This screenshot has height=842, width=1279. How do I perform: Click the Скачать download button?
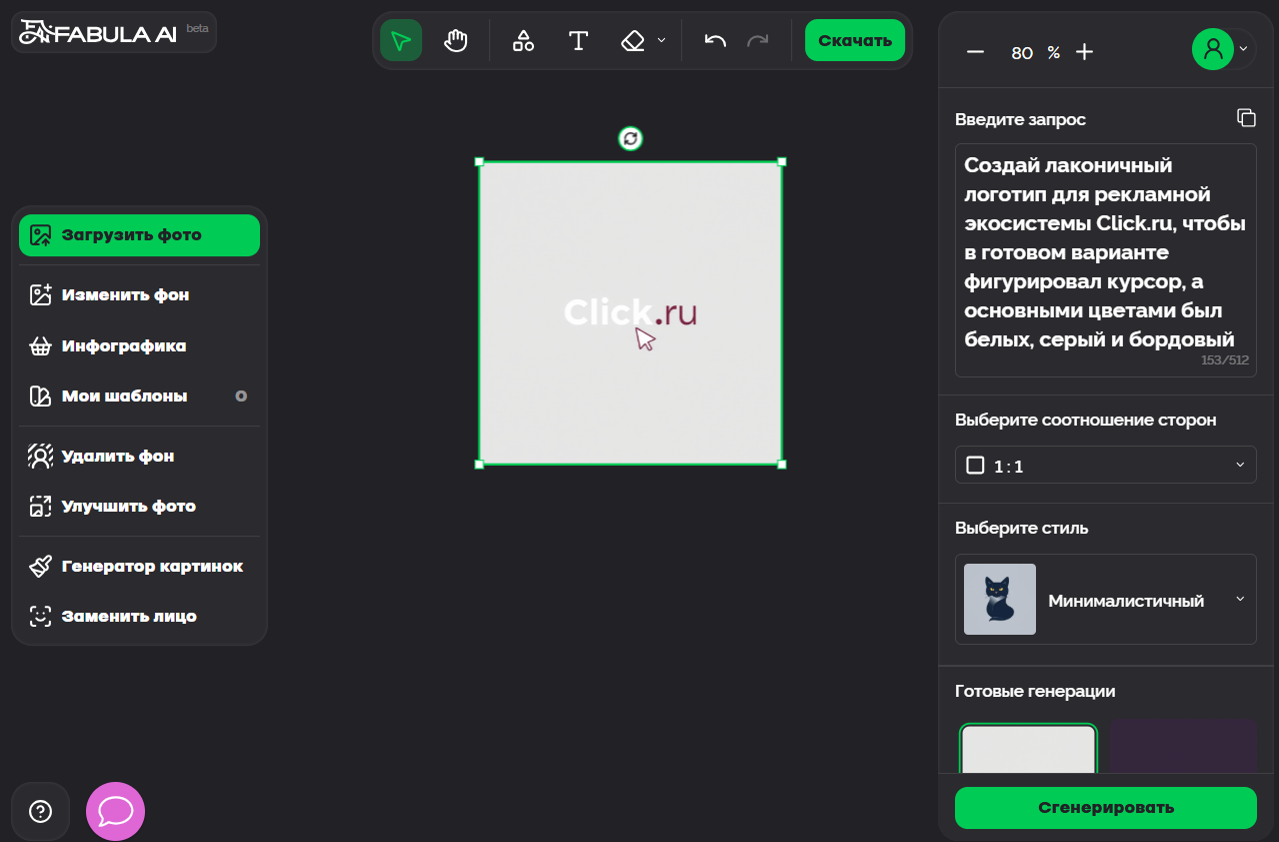click(x=855, y=41)
